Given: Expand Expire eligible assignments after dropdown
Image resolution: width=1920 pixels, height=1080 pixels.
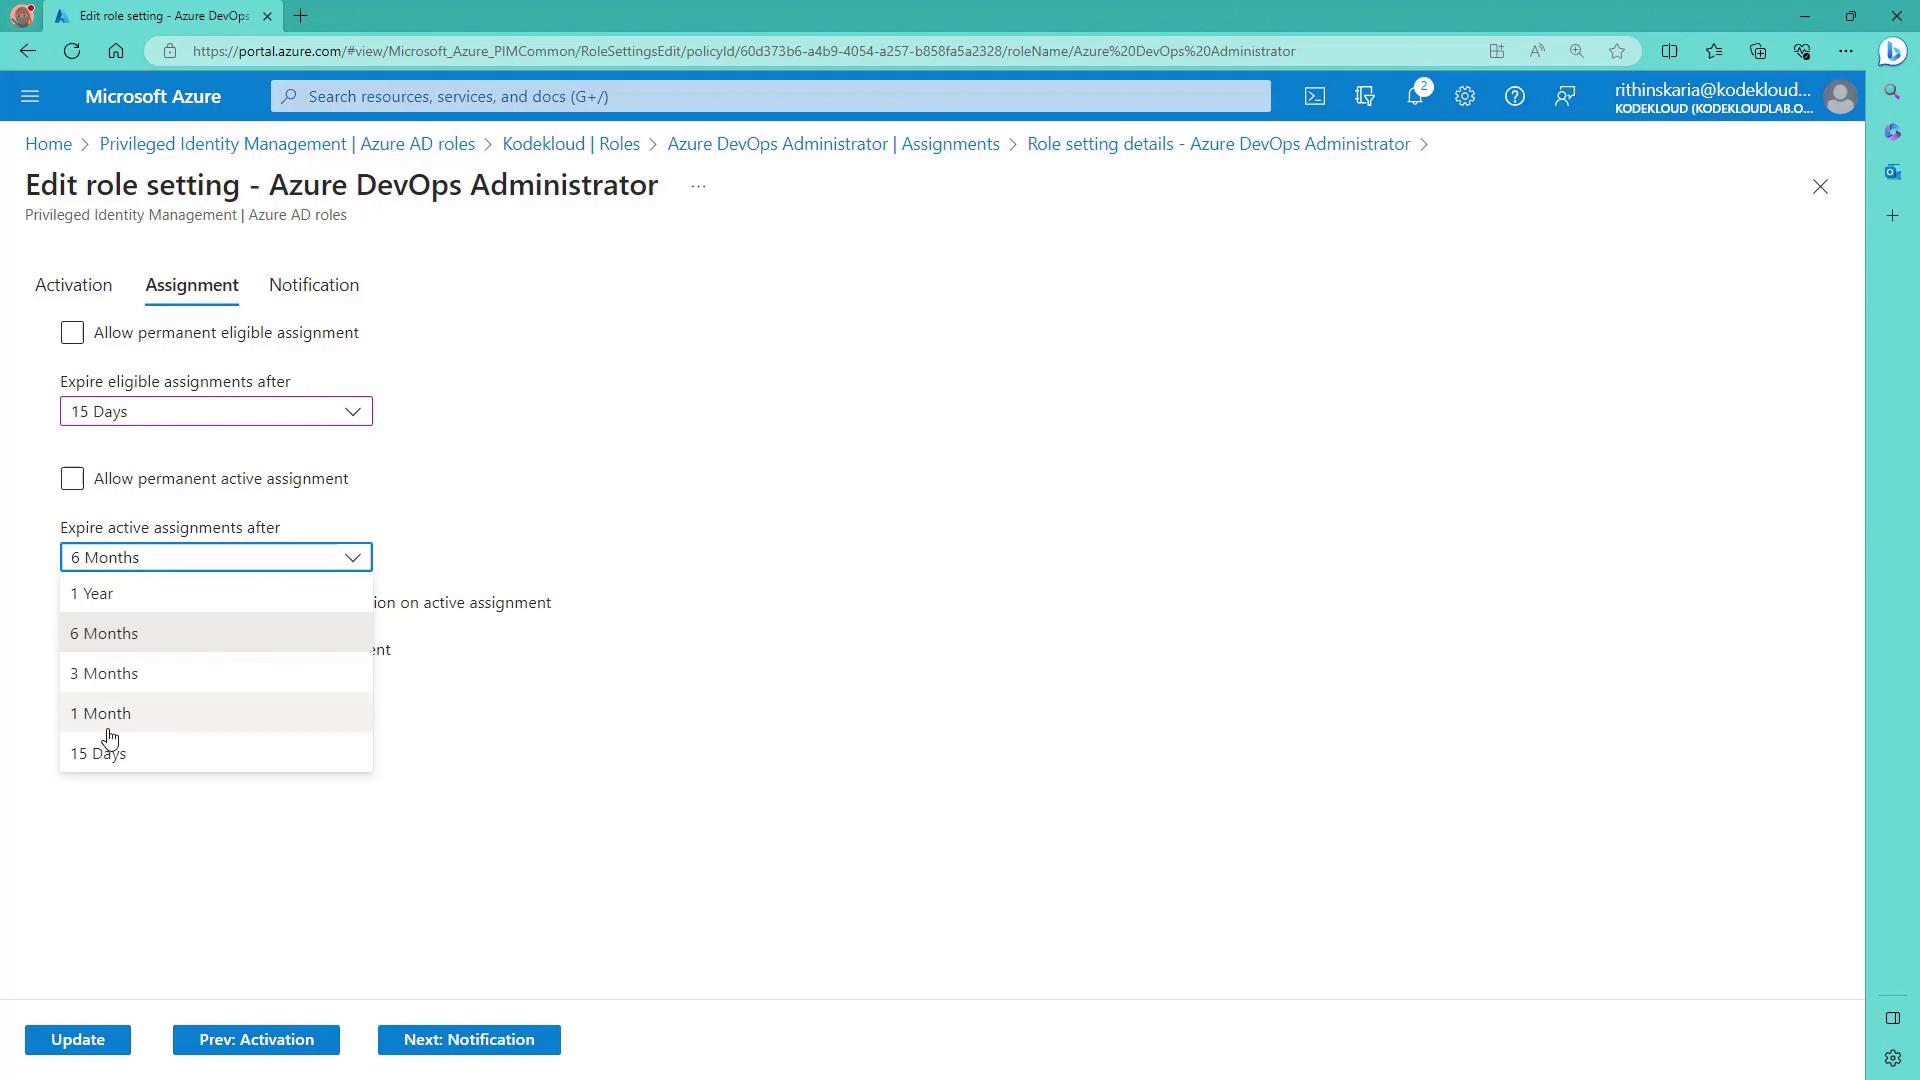Looking at the screenshot, I should (x=216, y=412).
